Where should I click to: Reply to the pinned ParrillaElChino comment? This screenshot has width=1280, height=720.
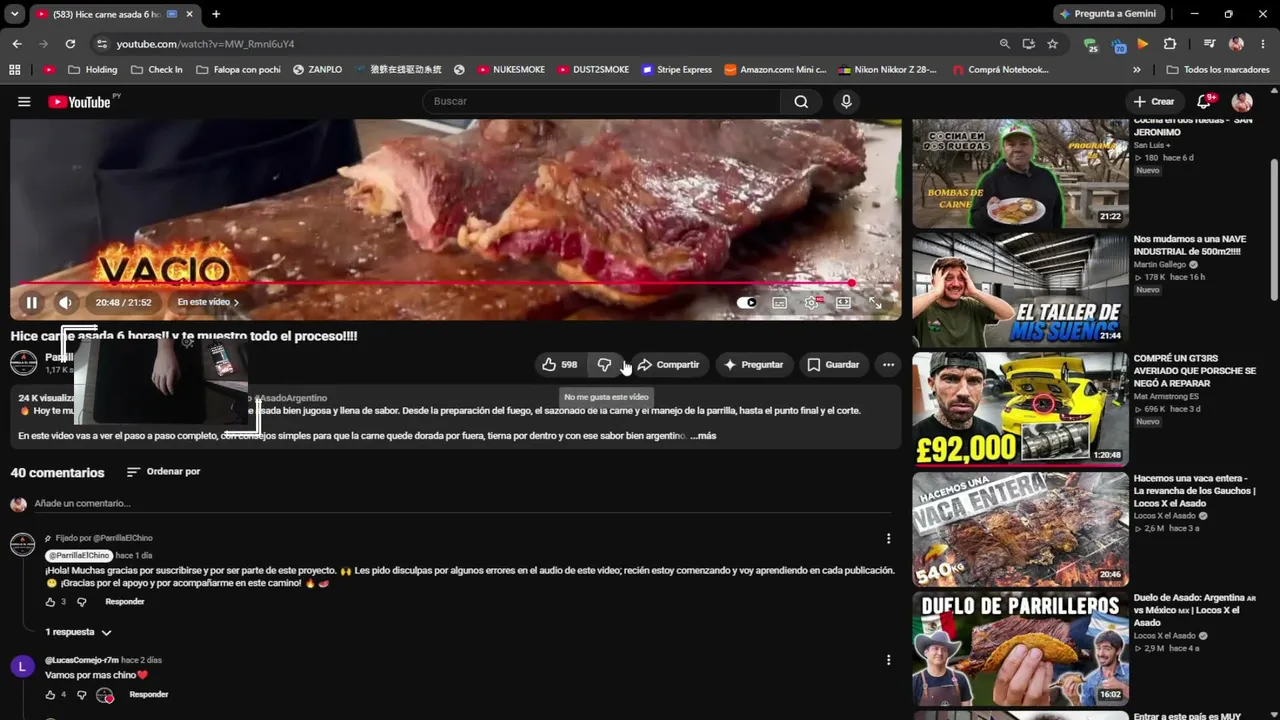(x=125, y=602)
